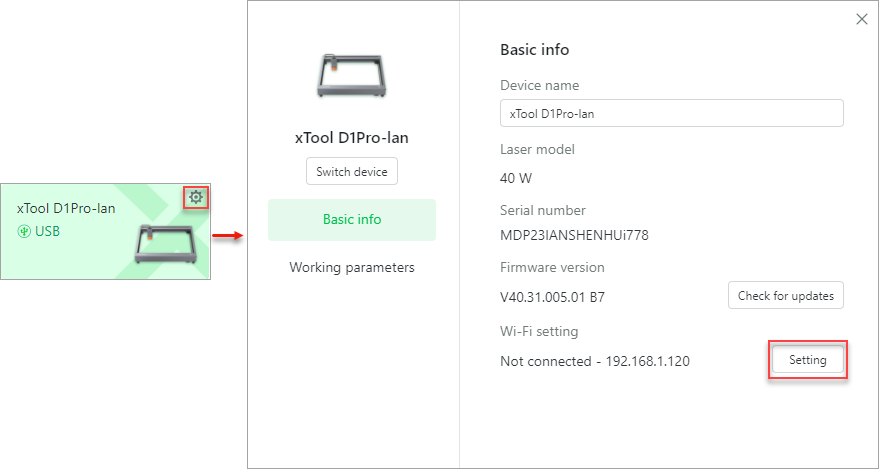Click the Basic info section heading
This screenshot has width=879, height=473.
point(534,50)
